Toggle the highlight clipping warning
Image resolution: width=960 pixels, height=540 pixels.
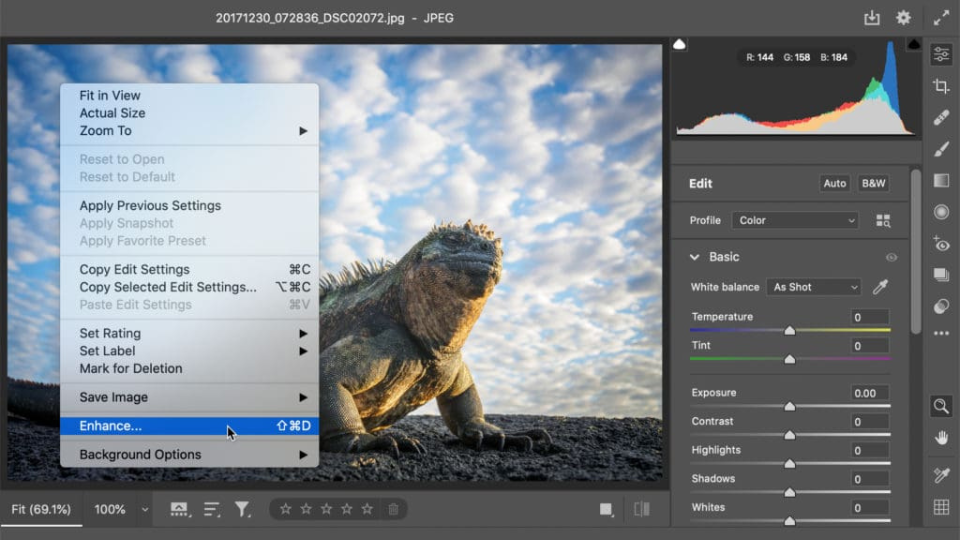point(913,45)
